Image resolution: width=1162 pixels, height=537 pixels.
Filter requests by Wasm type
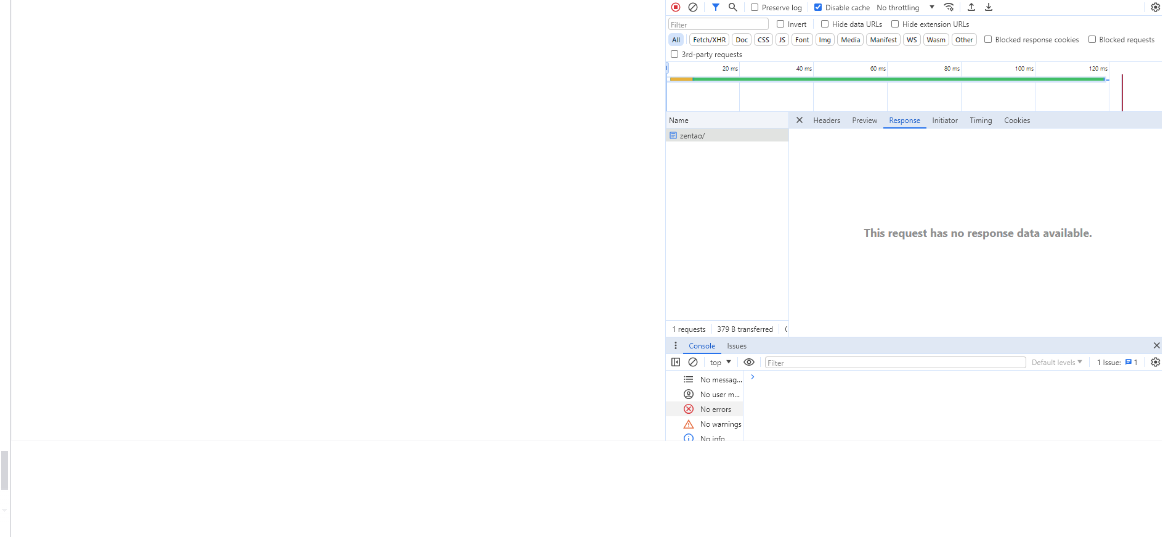[936, 40]
